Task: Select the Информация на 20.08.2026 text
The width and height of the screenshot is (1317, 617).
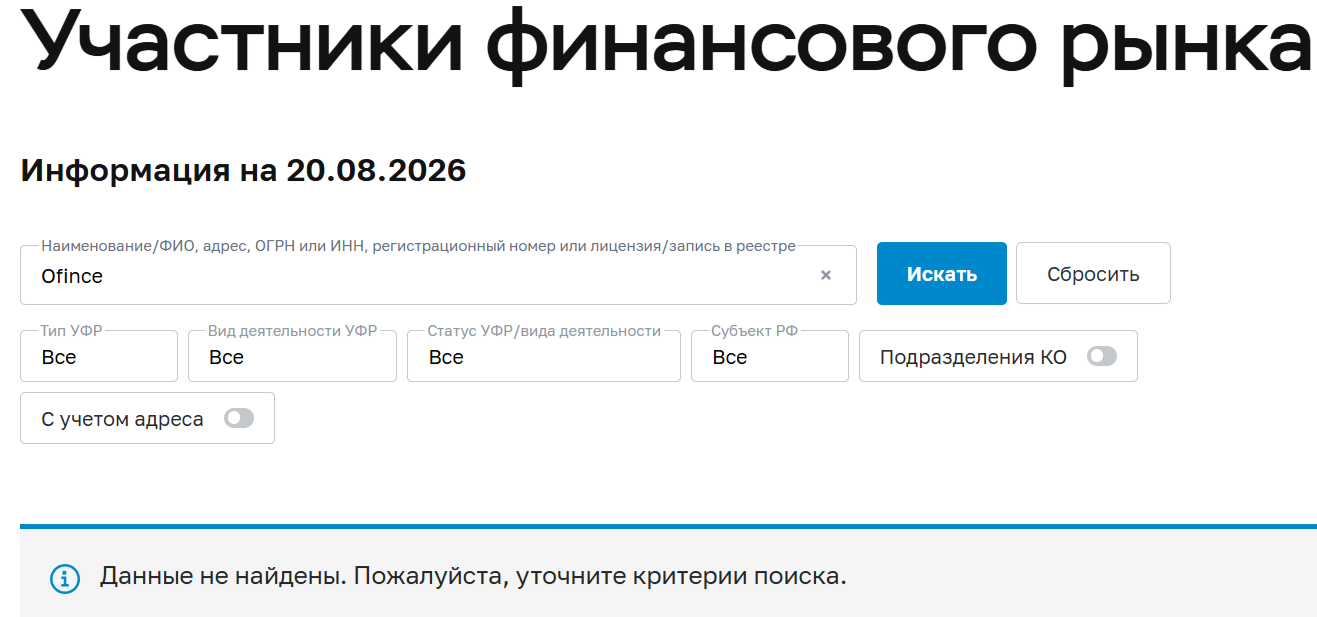Action: (243, 170)
